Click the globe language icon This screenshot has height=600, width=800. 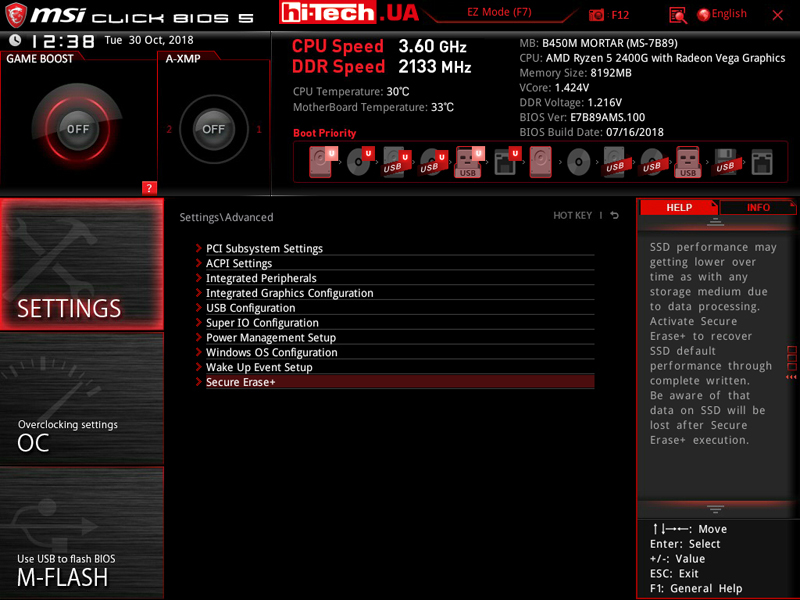[x=704, y=15]
